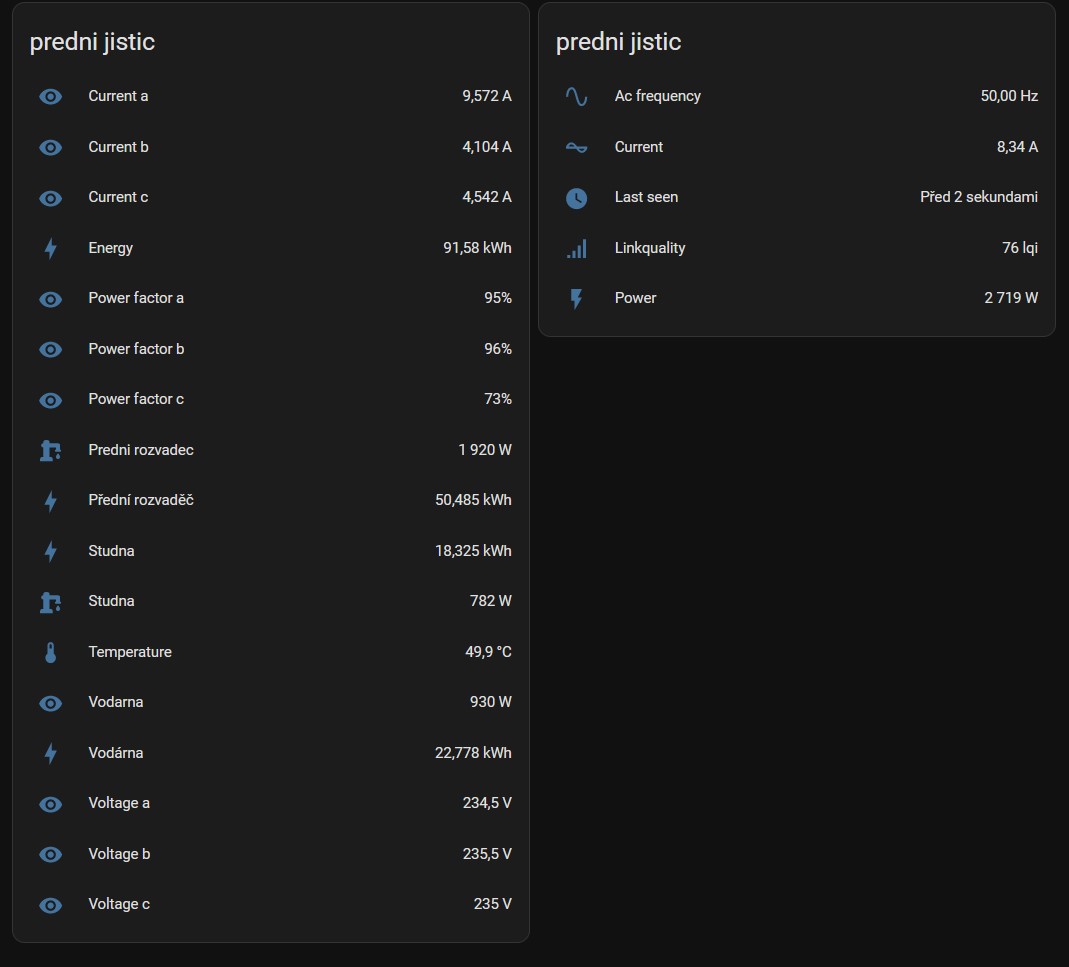Click the 49,9 °C temperature value
Image resolution: width=1069 pixels, height=967 pixels.
pyautogui.click(x=488, y=652)
